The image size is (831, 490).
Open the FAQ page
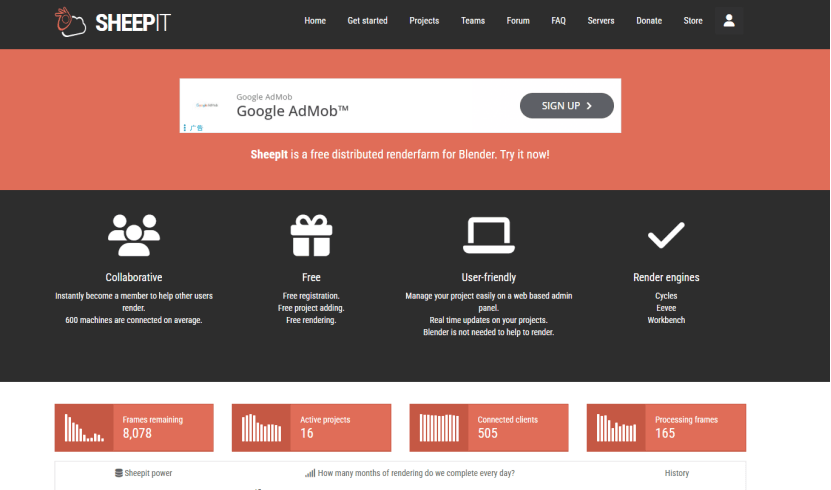point(558,21)
